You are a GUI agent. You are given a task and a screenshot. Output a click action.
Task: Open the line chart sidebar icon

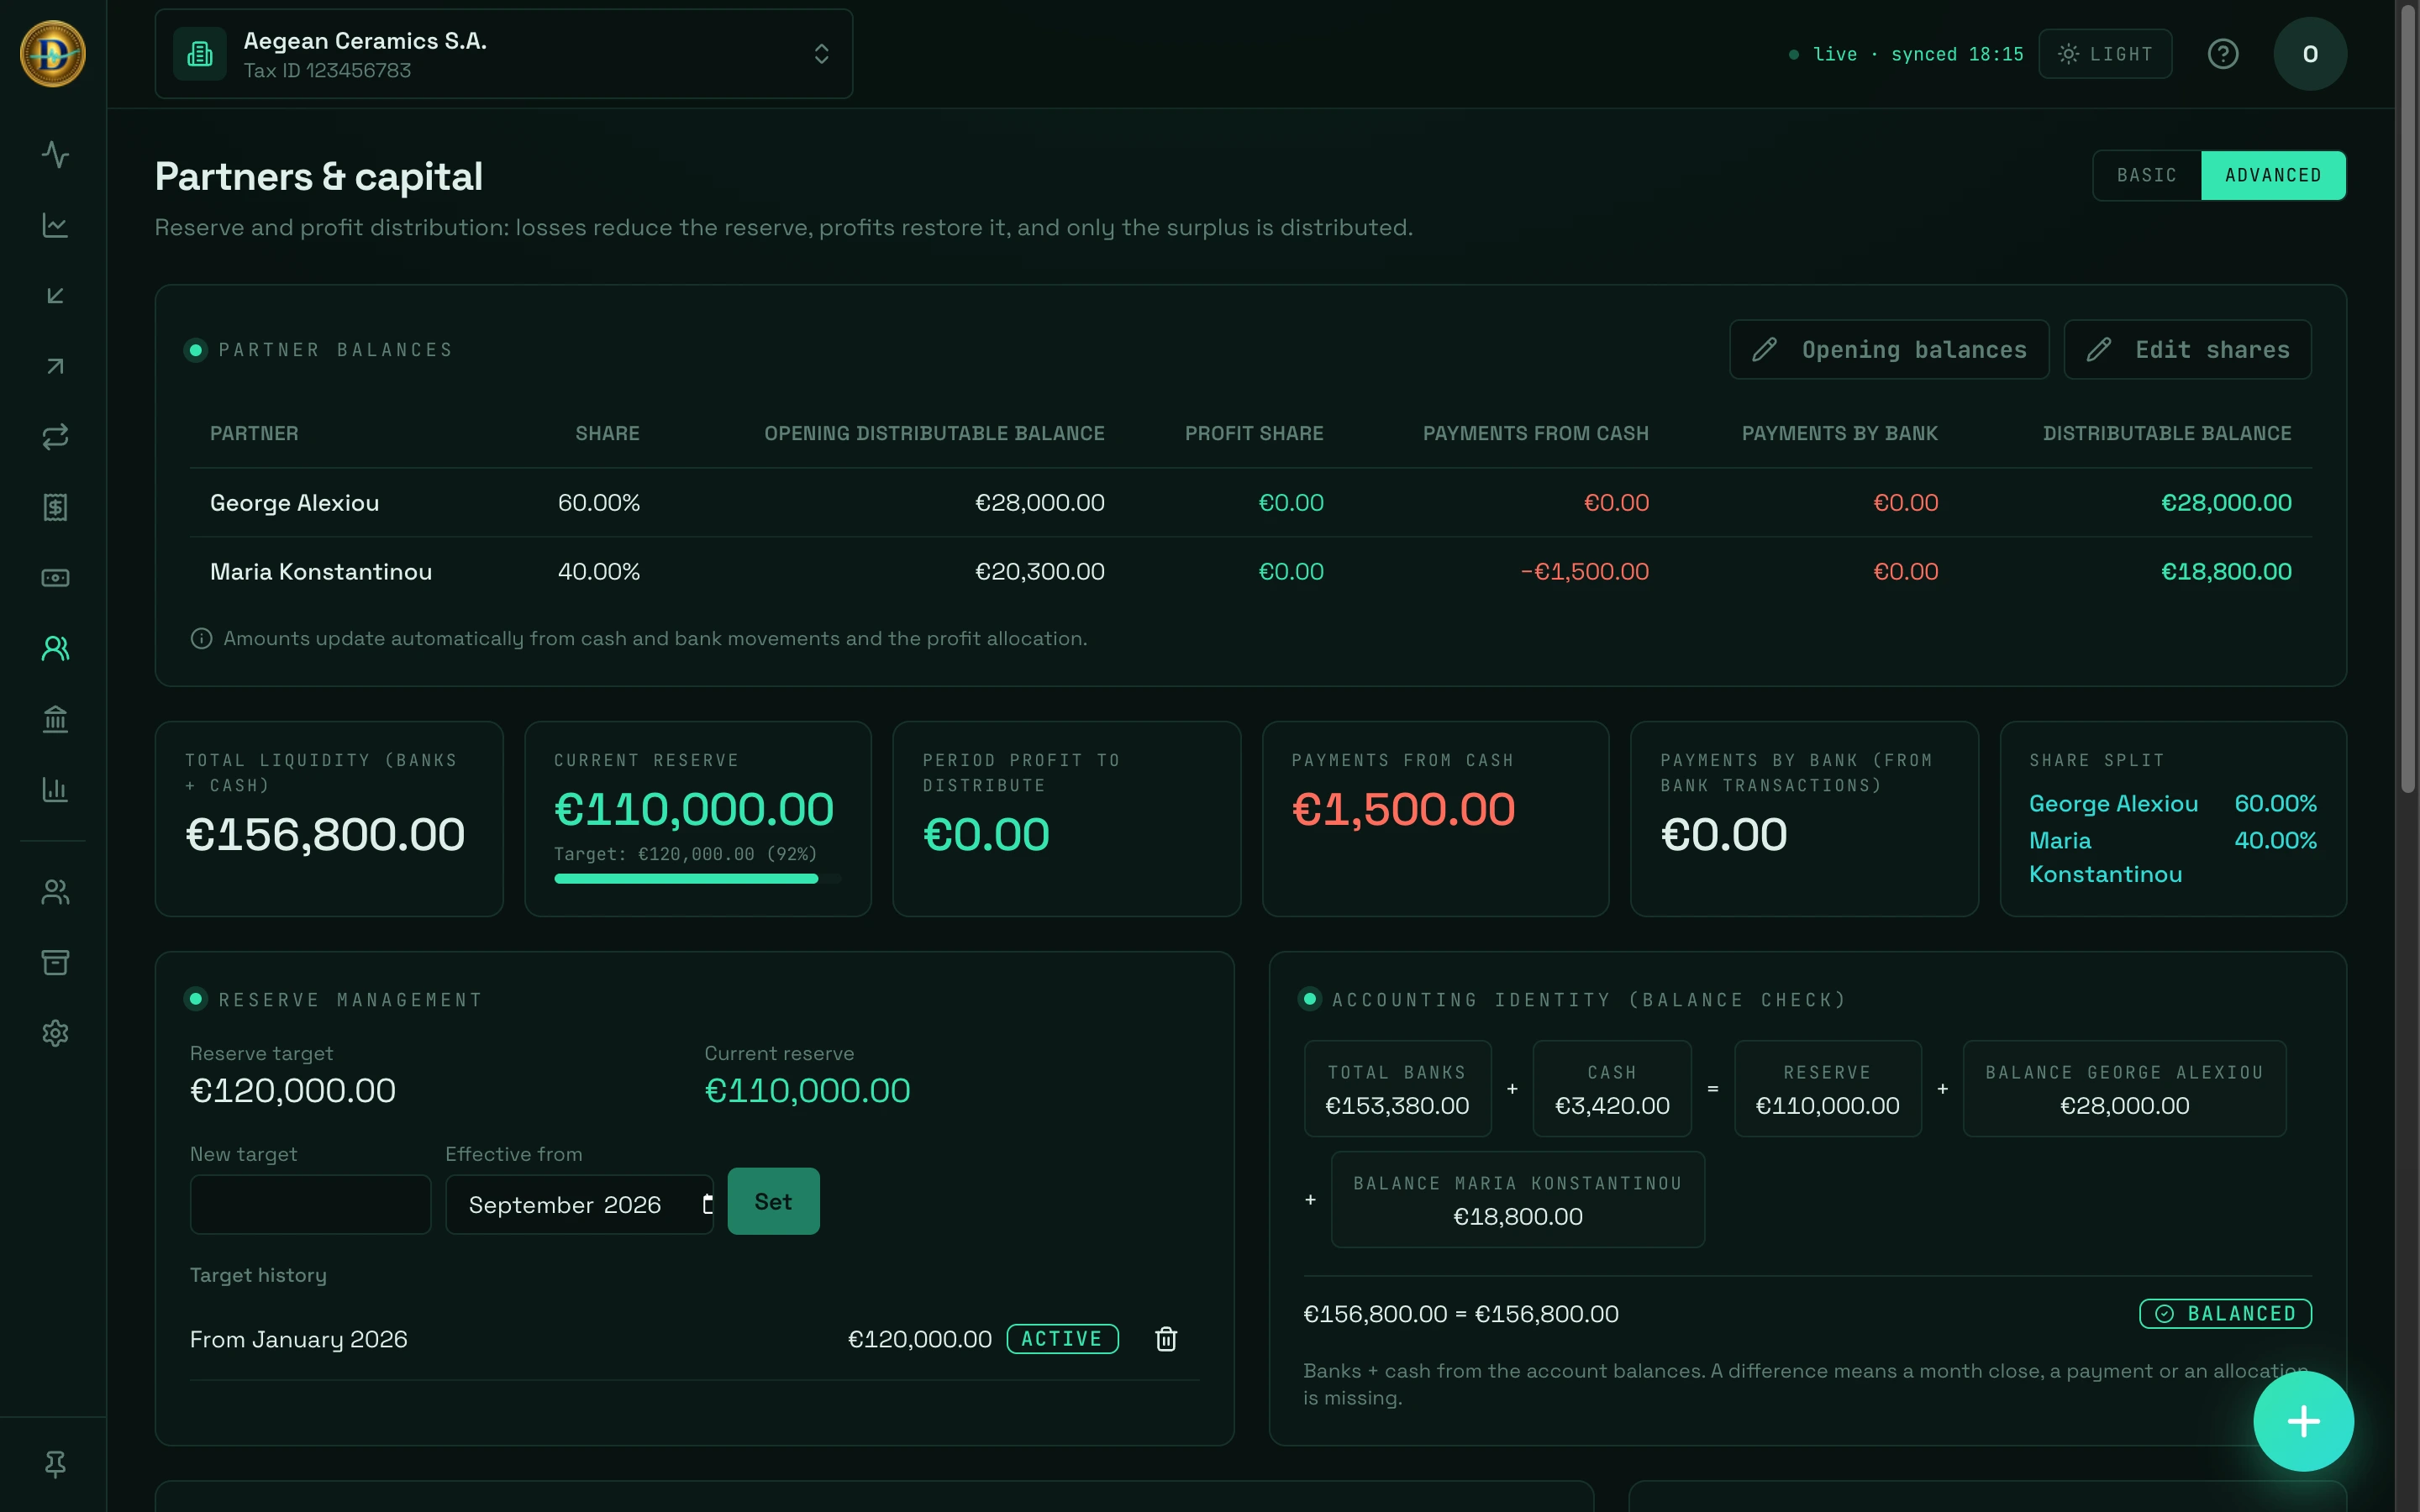pos(55,225)
